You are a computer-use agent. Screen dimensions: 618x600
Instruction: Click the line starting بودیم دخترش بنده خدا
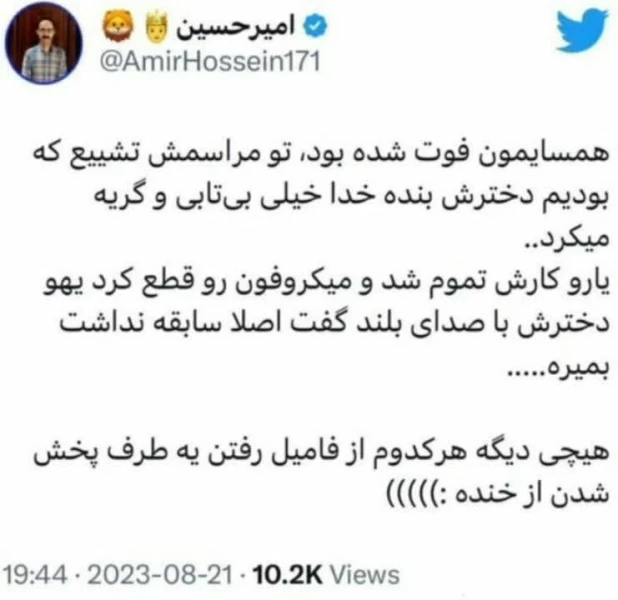[352, 197]
